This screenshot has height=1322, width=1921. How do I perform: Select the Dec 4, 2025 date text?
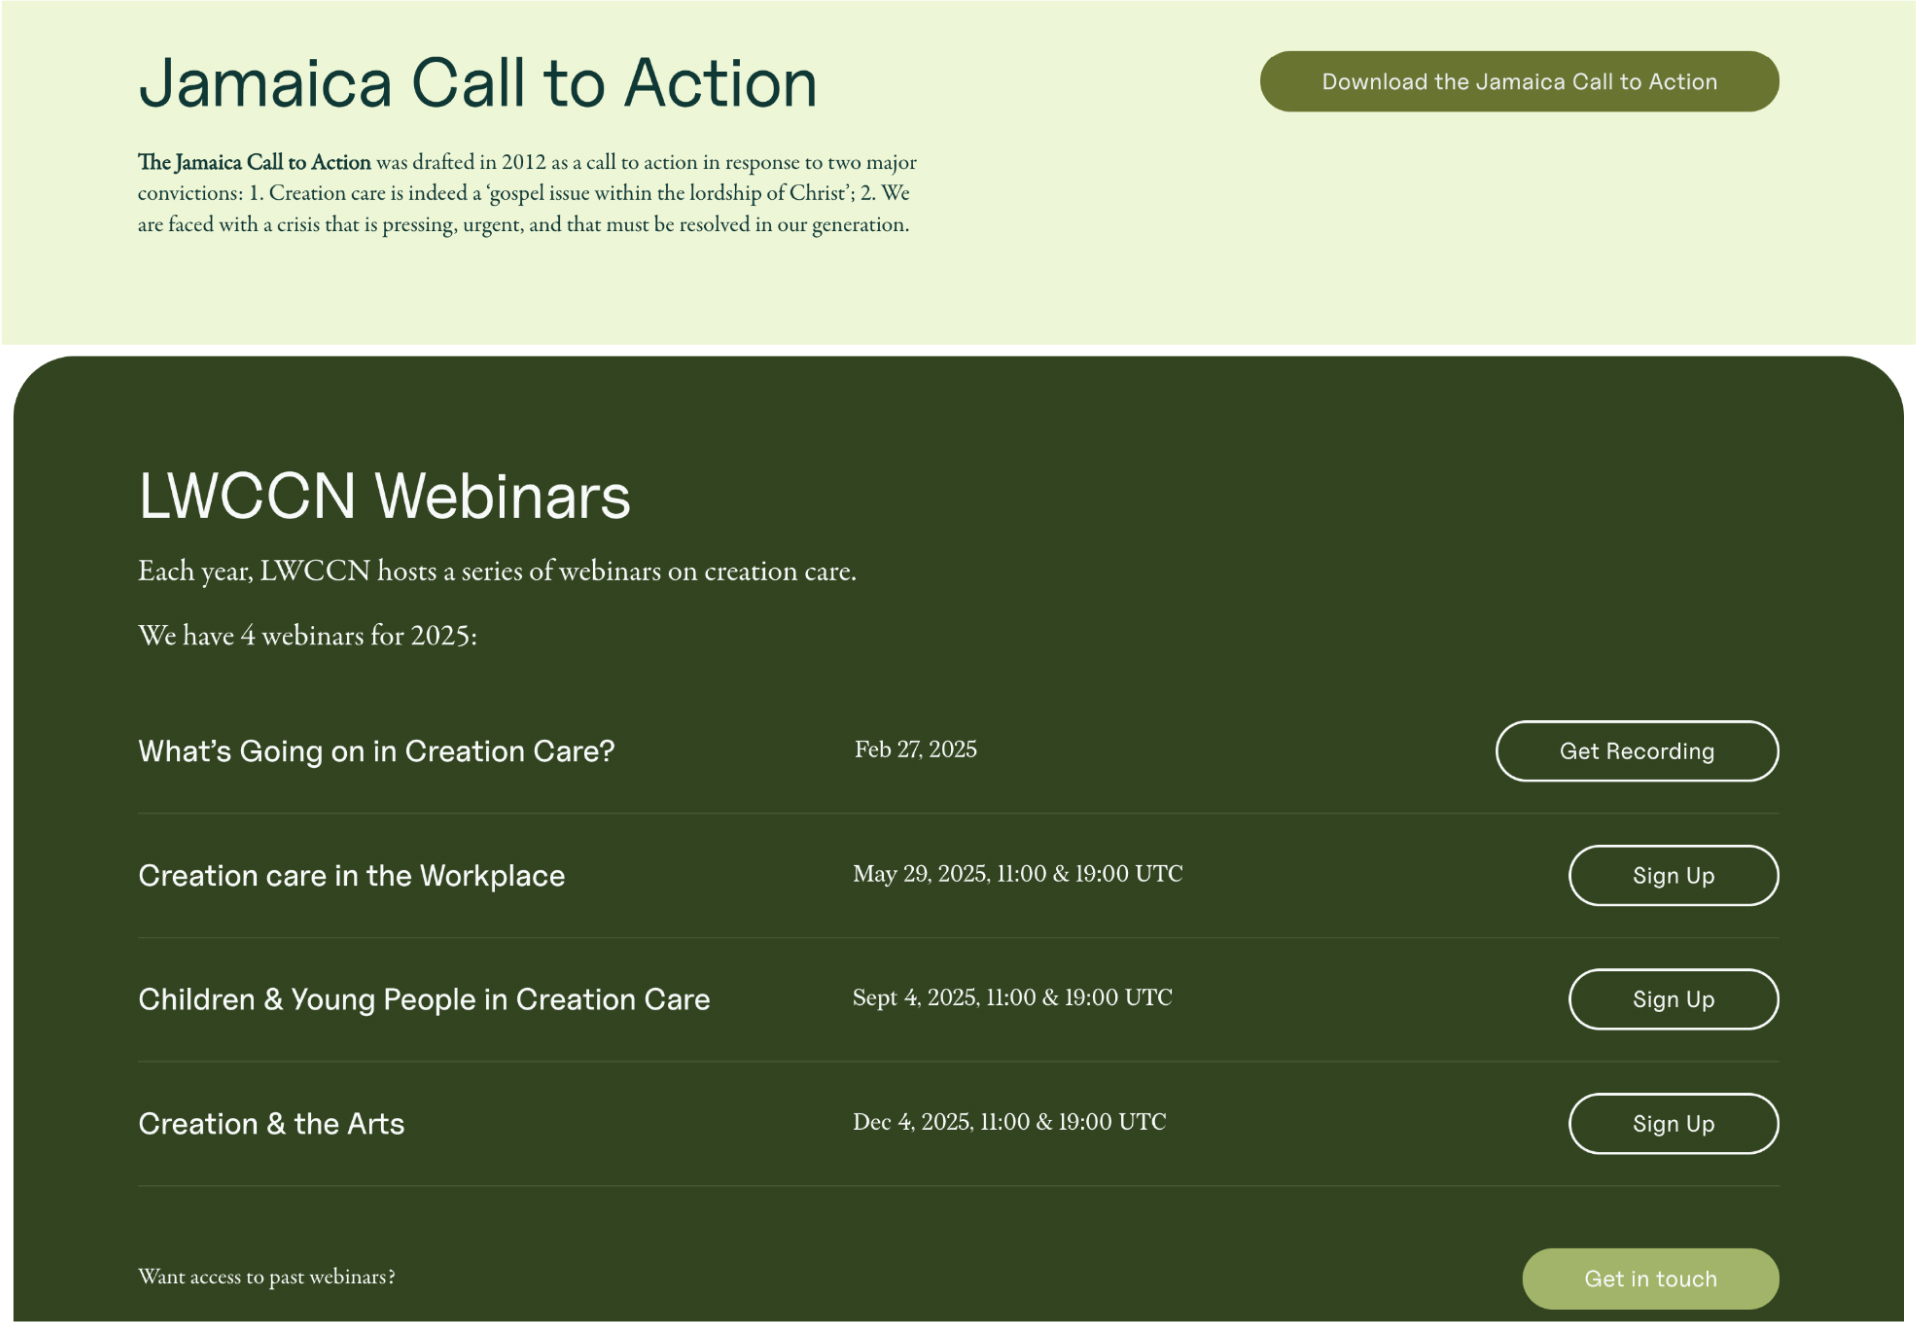tap(1007, 1121)
